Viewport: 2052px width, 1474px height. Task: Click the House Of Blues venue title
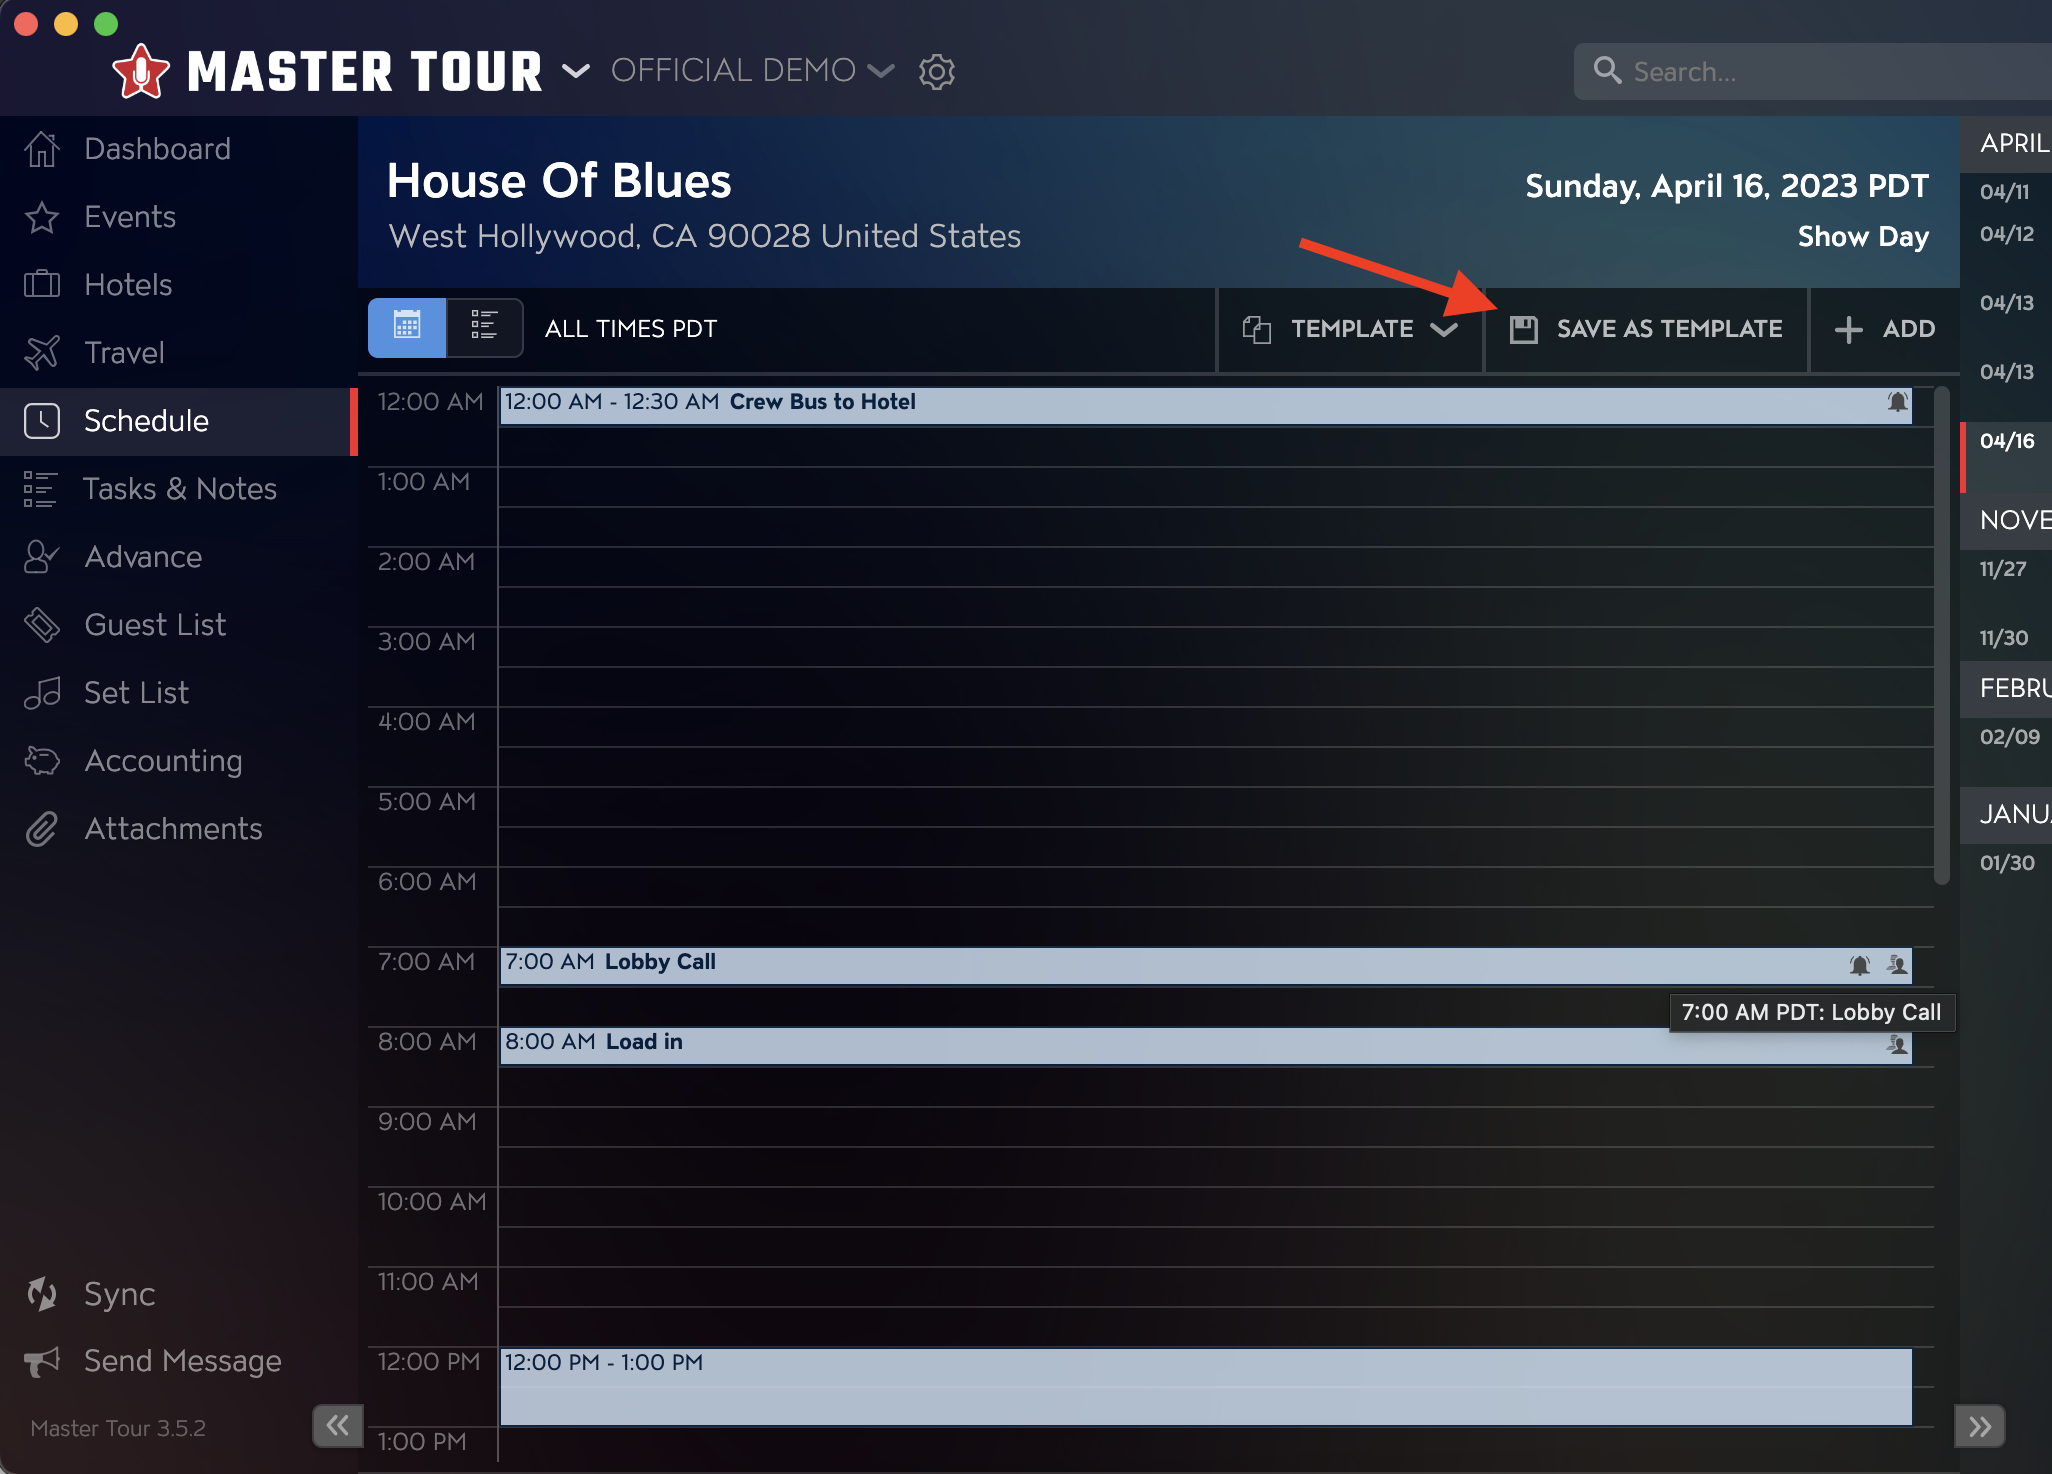559,181
